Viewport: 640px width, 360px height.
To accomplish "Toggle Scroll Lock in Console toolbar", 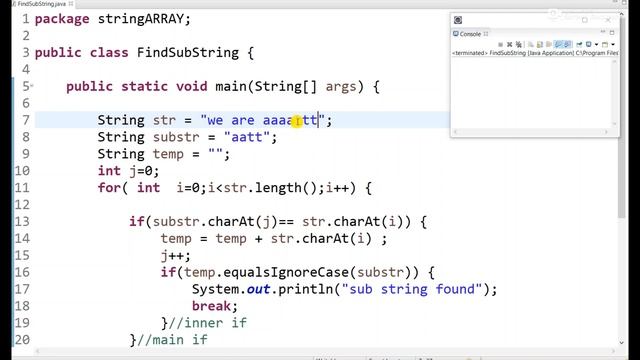I will (540, 44).
